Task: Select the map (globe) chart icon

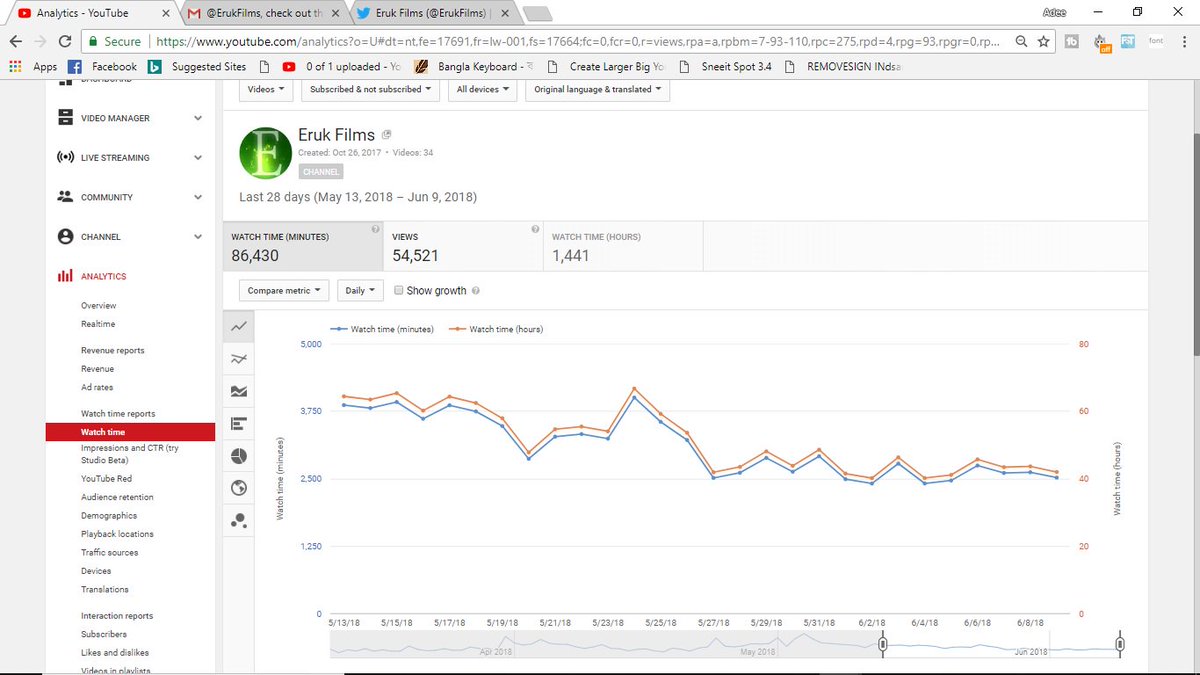Action: (x=238, y=488)
